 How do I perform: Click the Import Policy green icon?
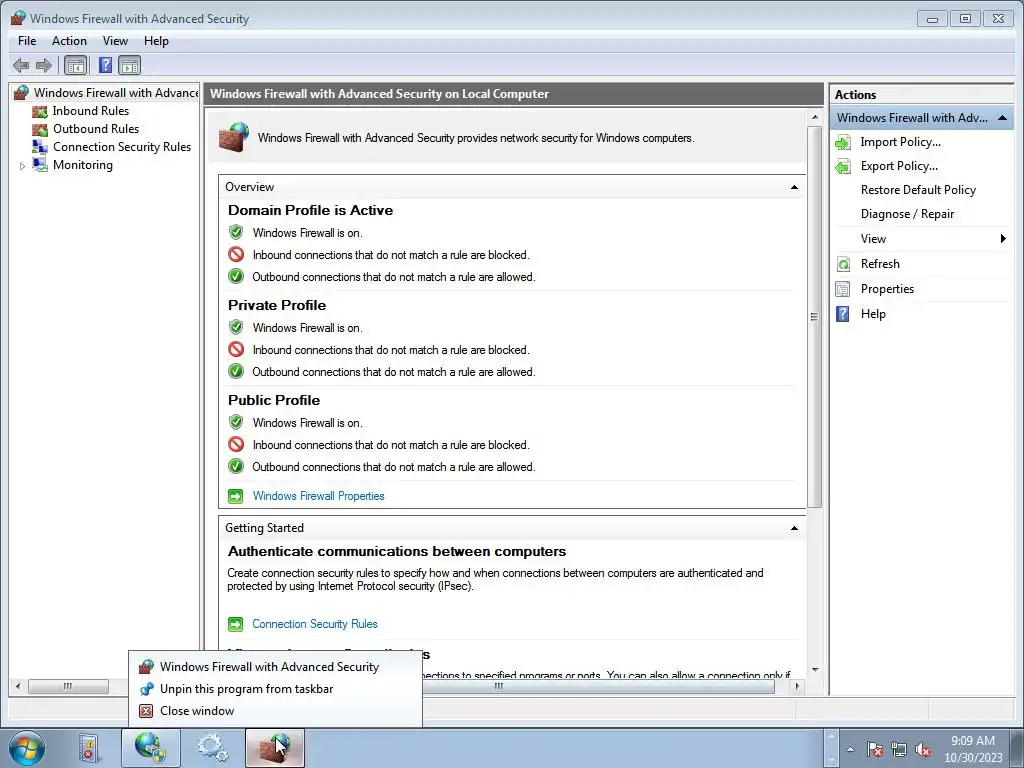pos(843,142)
